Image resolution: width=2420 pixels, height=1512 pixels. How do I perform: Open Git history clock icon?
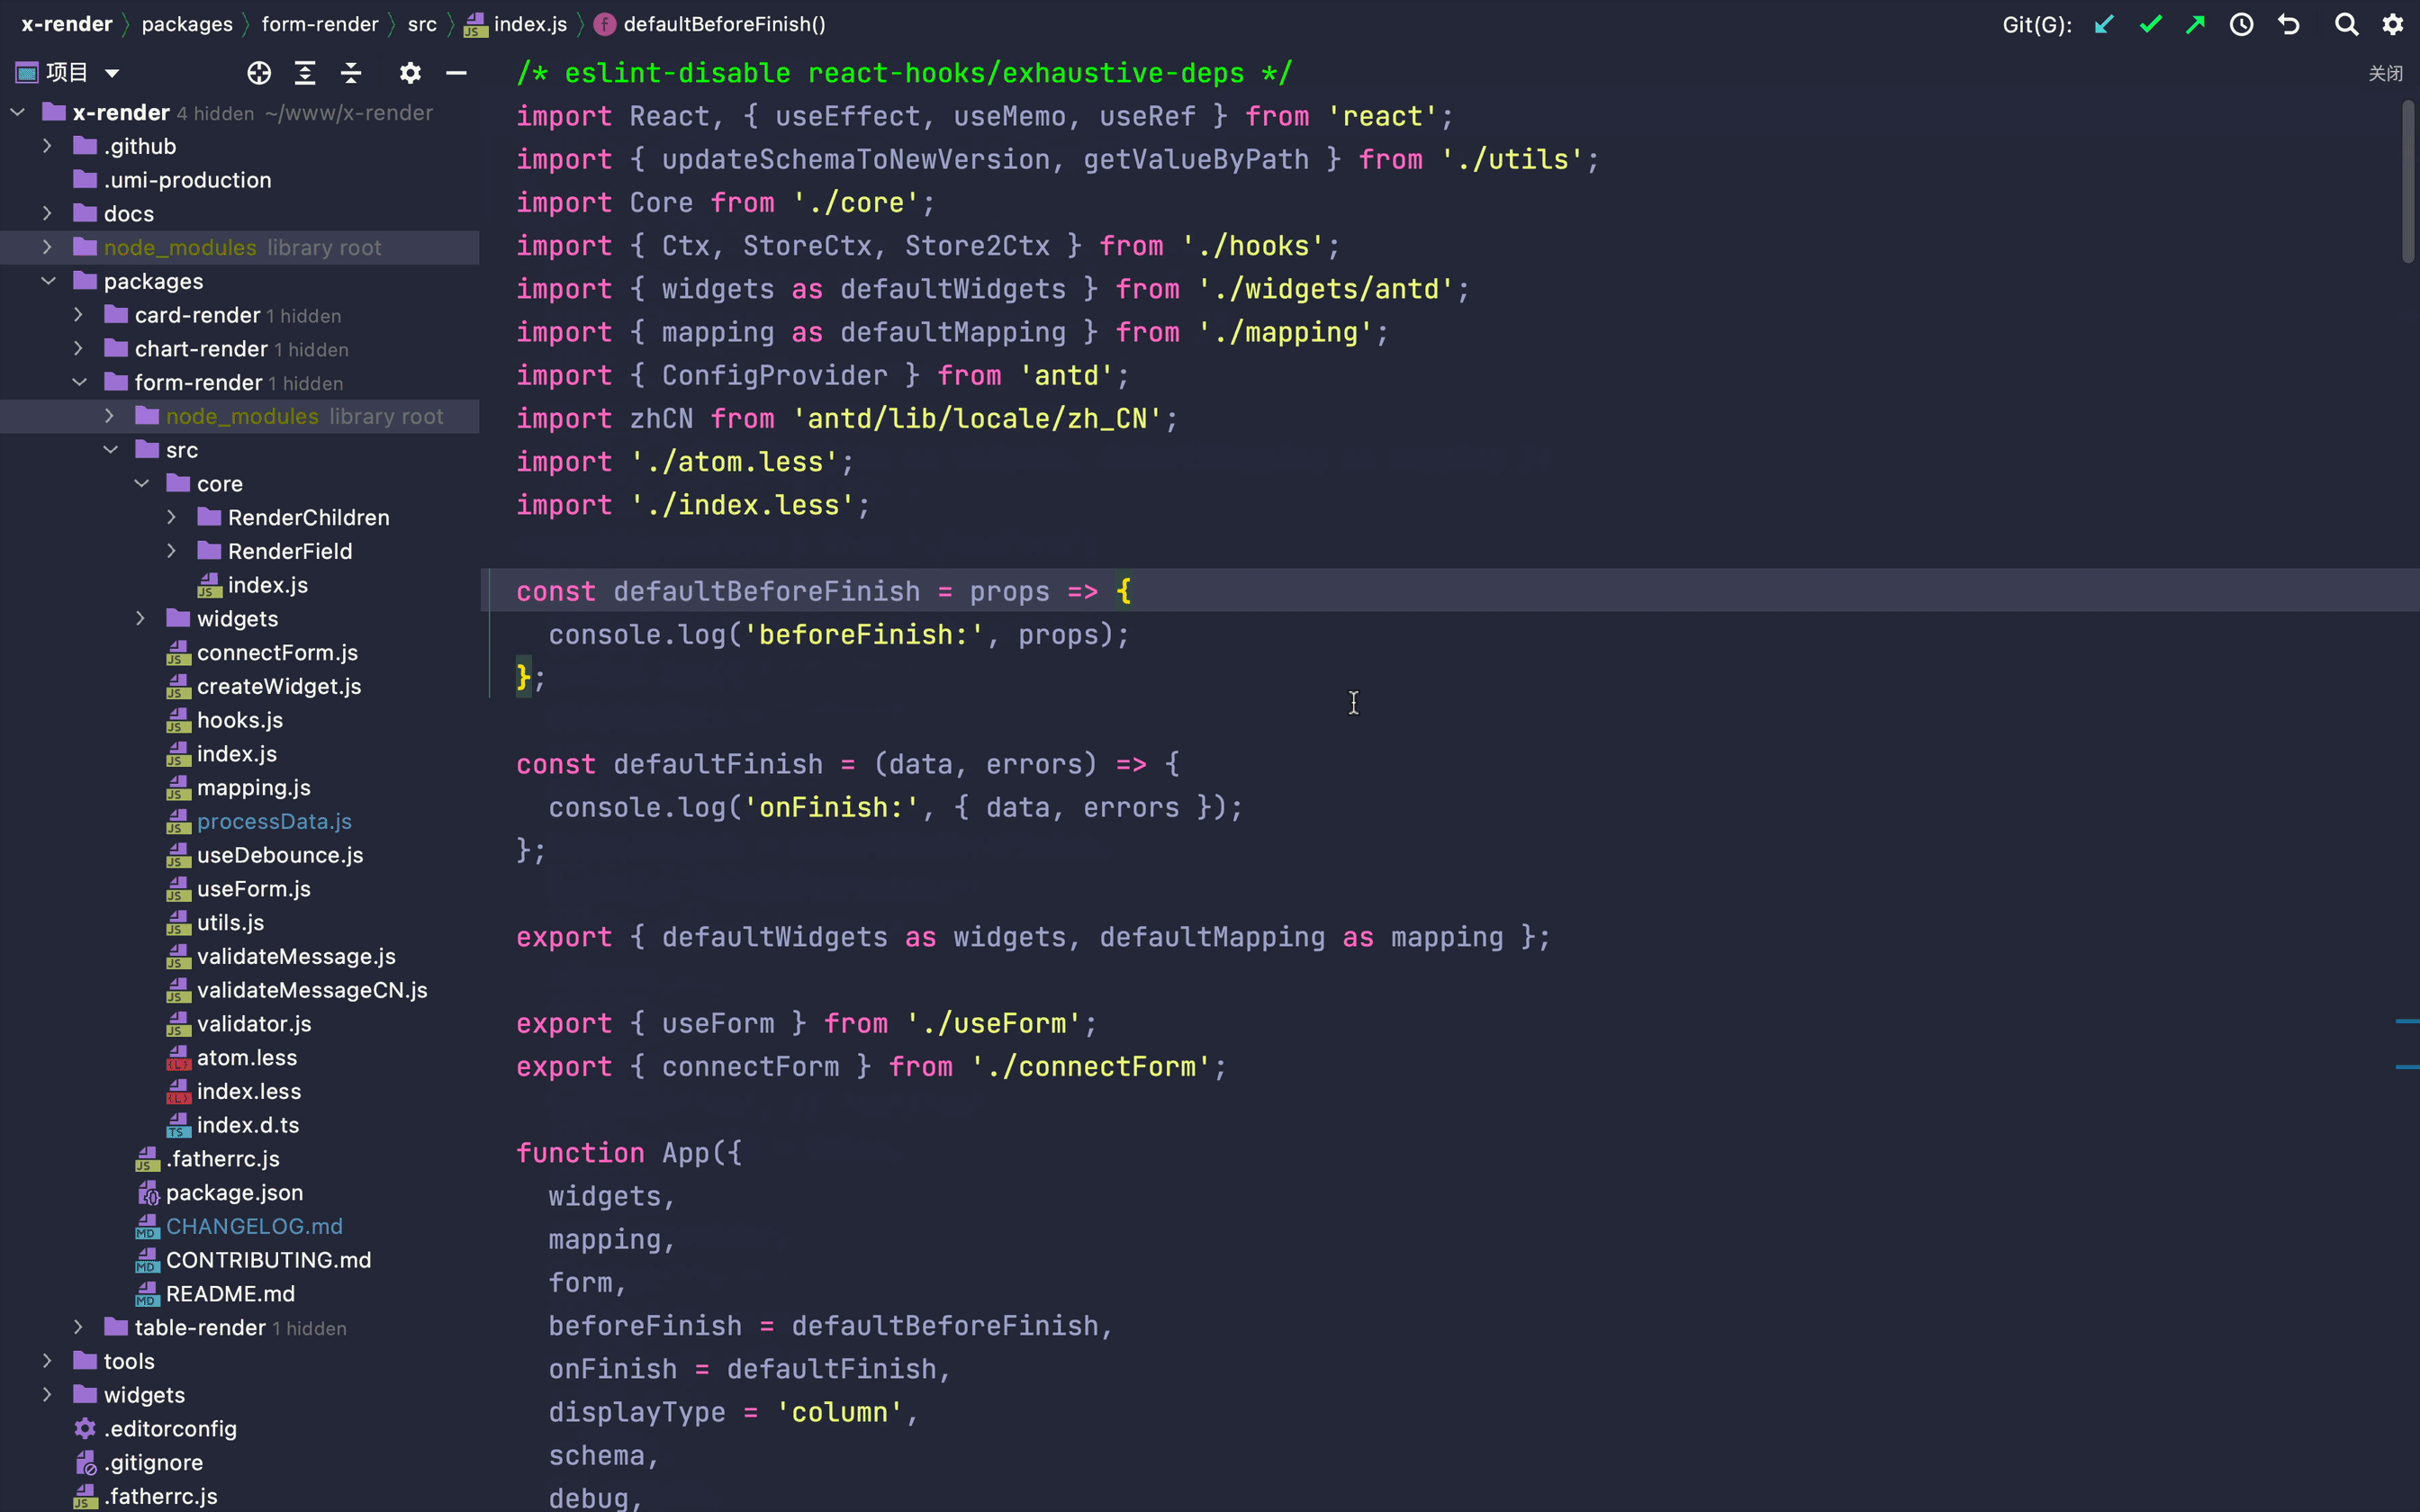2241,24
